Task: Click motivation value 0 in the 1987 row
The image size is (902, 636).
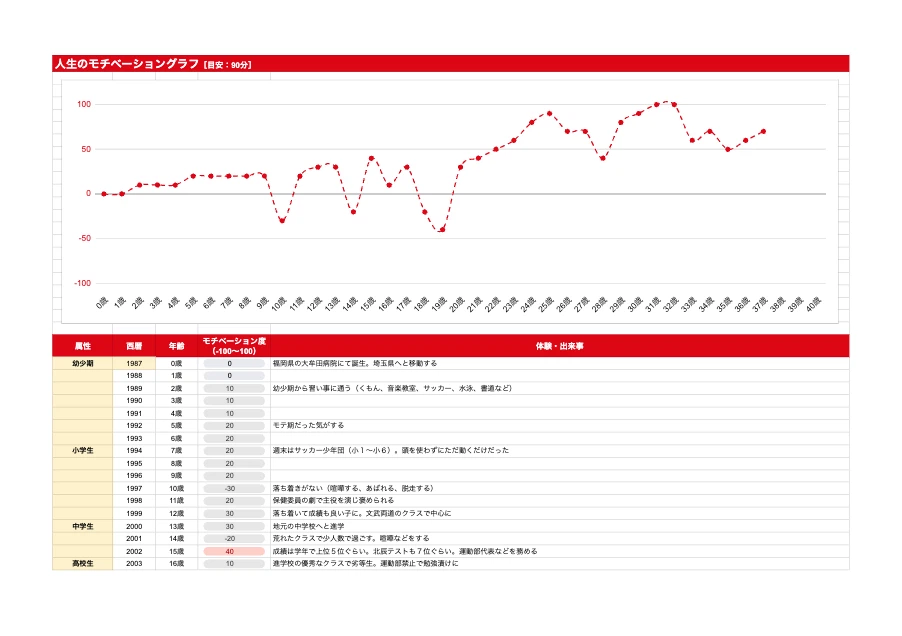Action: pos(234,363)
